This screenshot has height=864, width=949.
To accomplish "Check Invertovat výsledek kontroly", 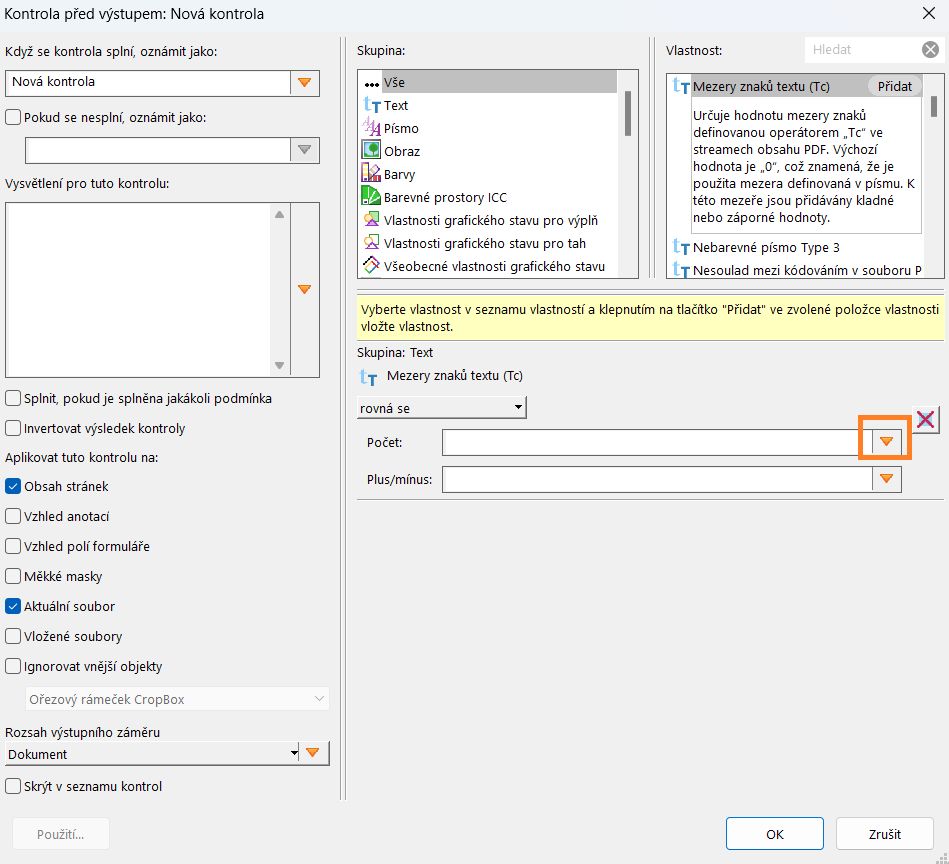I will pos(13,428).
